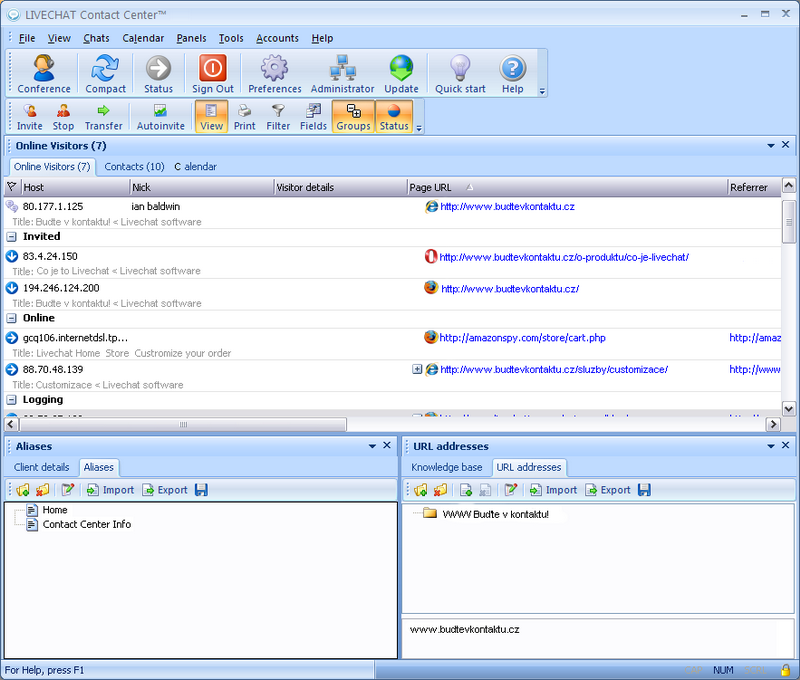The width and height of the screenshot is (800, 680).
Task: Open the Chats menu
Action: point(96,38)
